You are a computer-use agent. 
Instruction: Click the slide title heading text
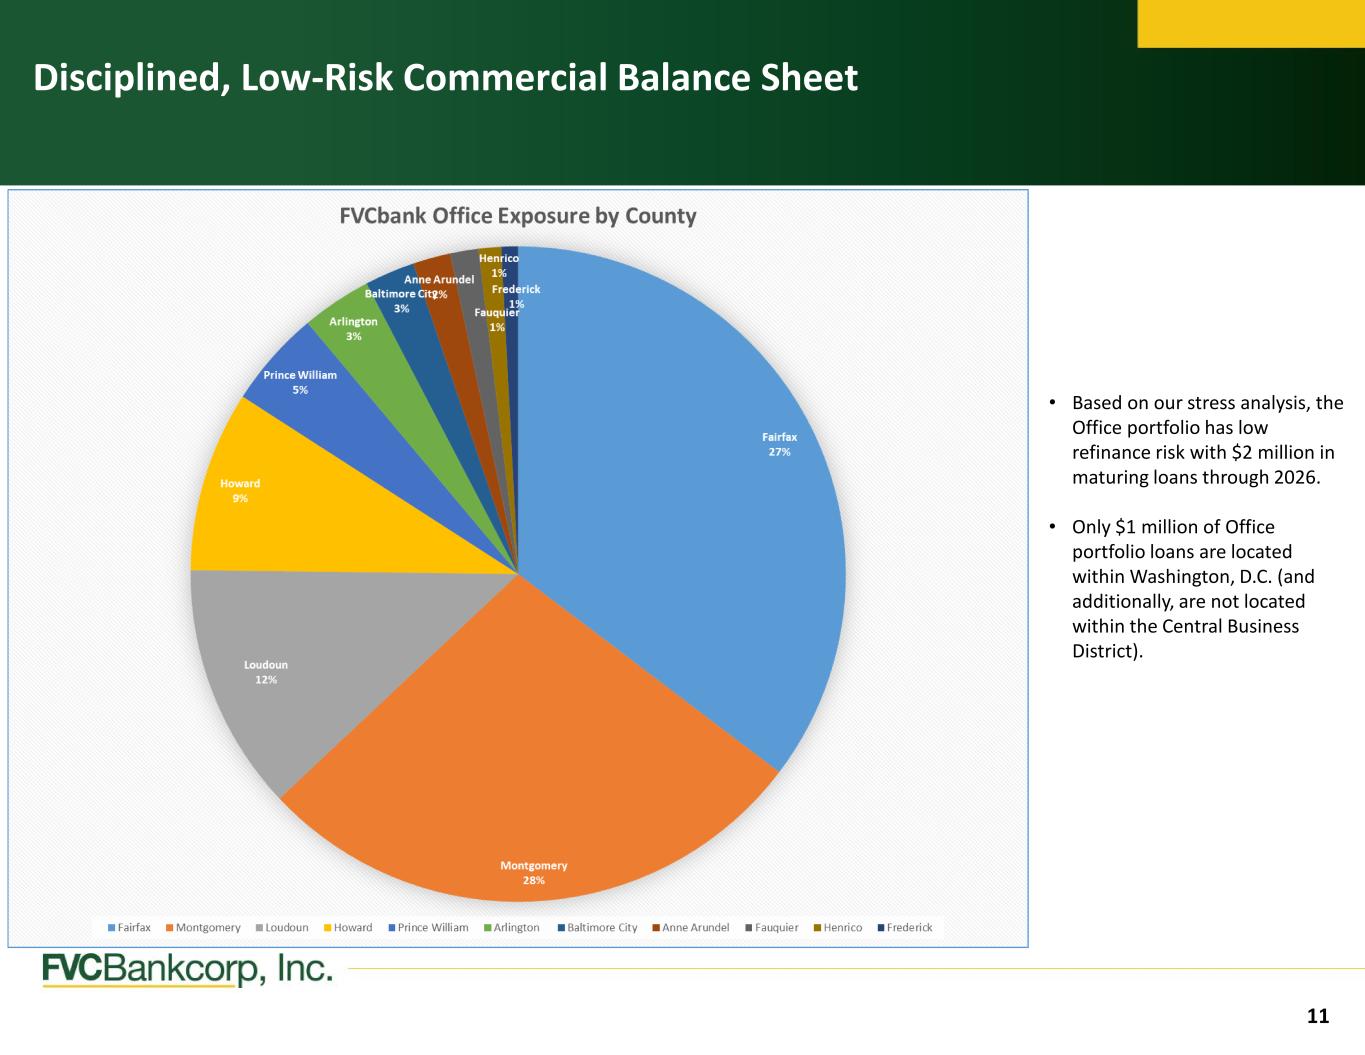445,78
